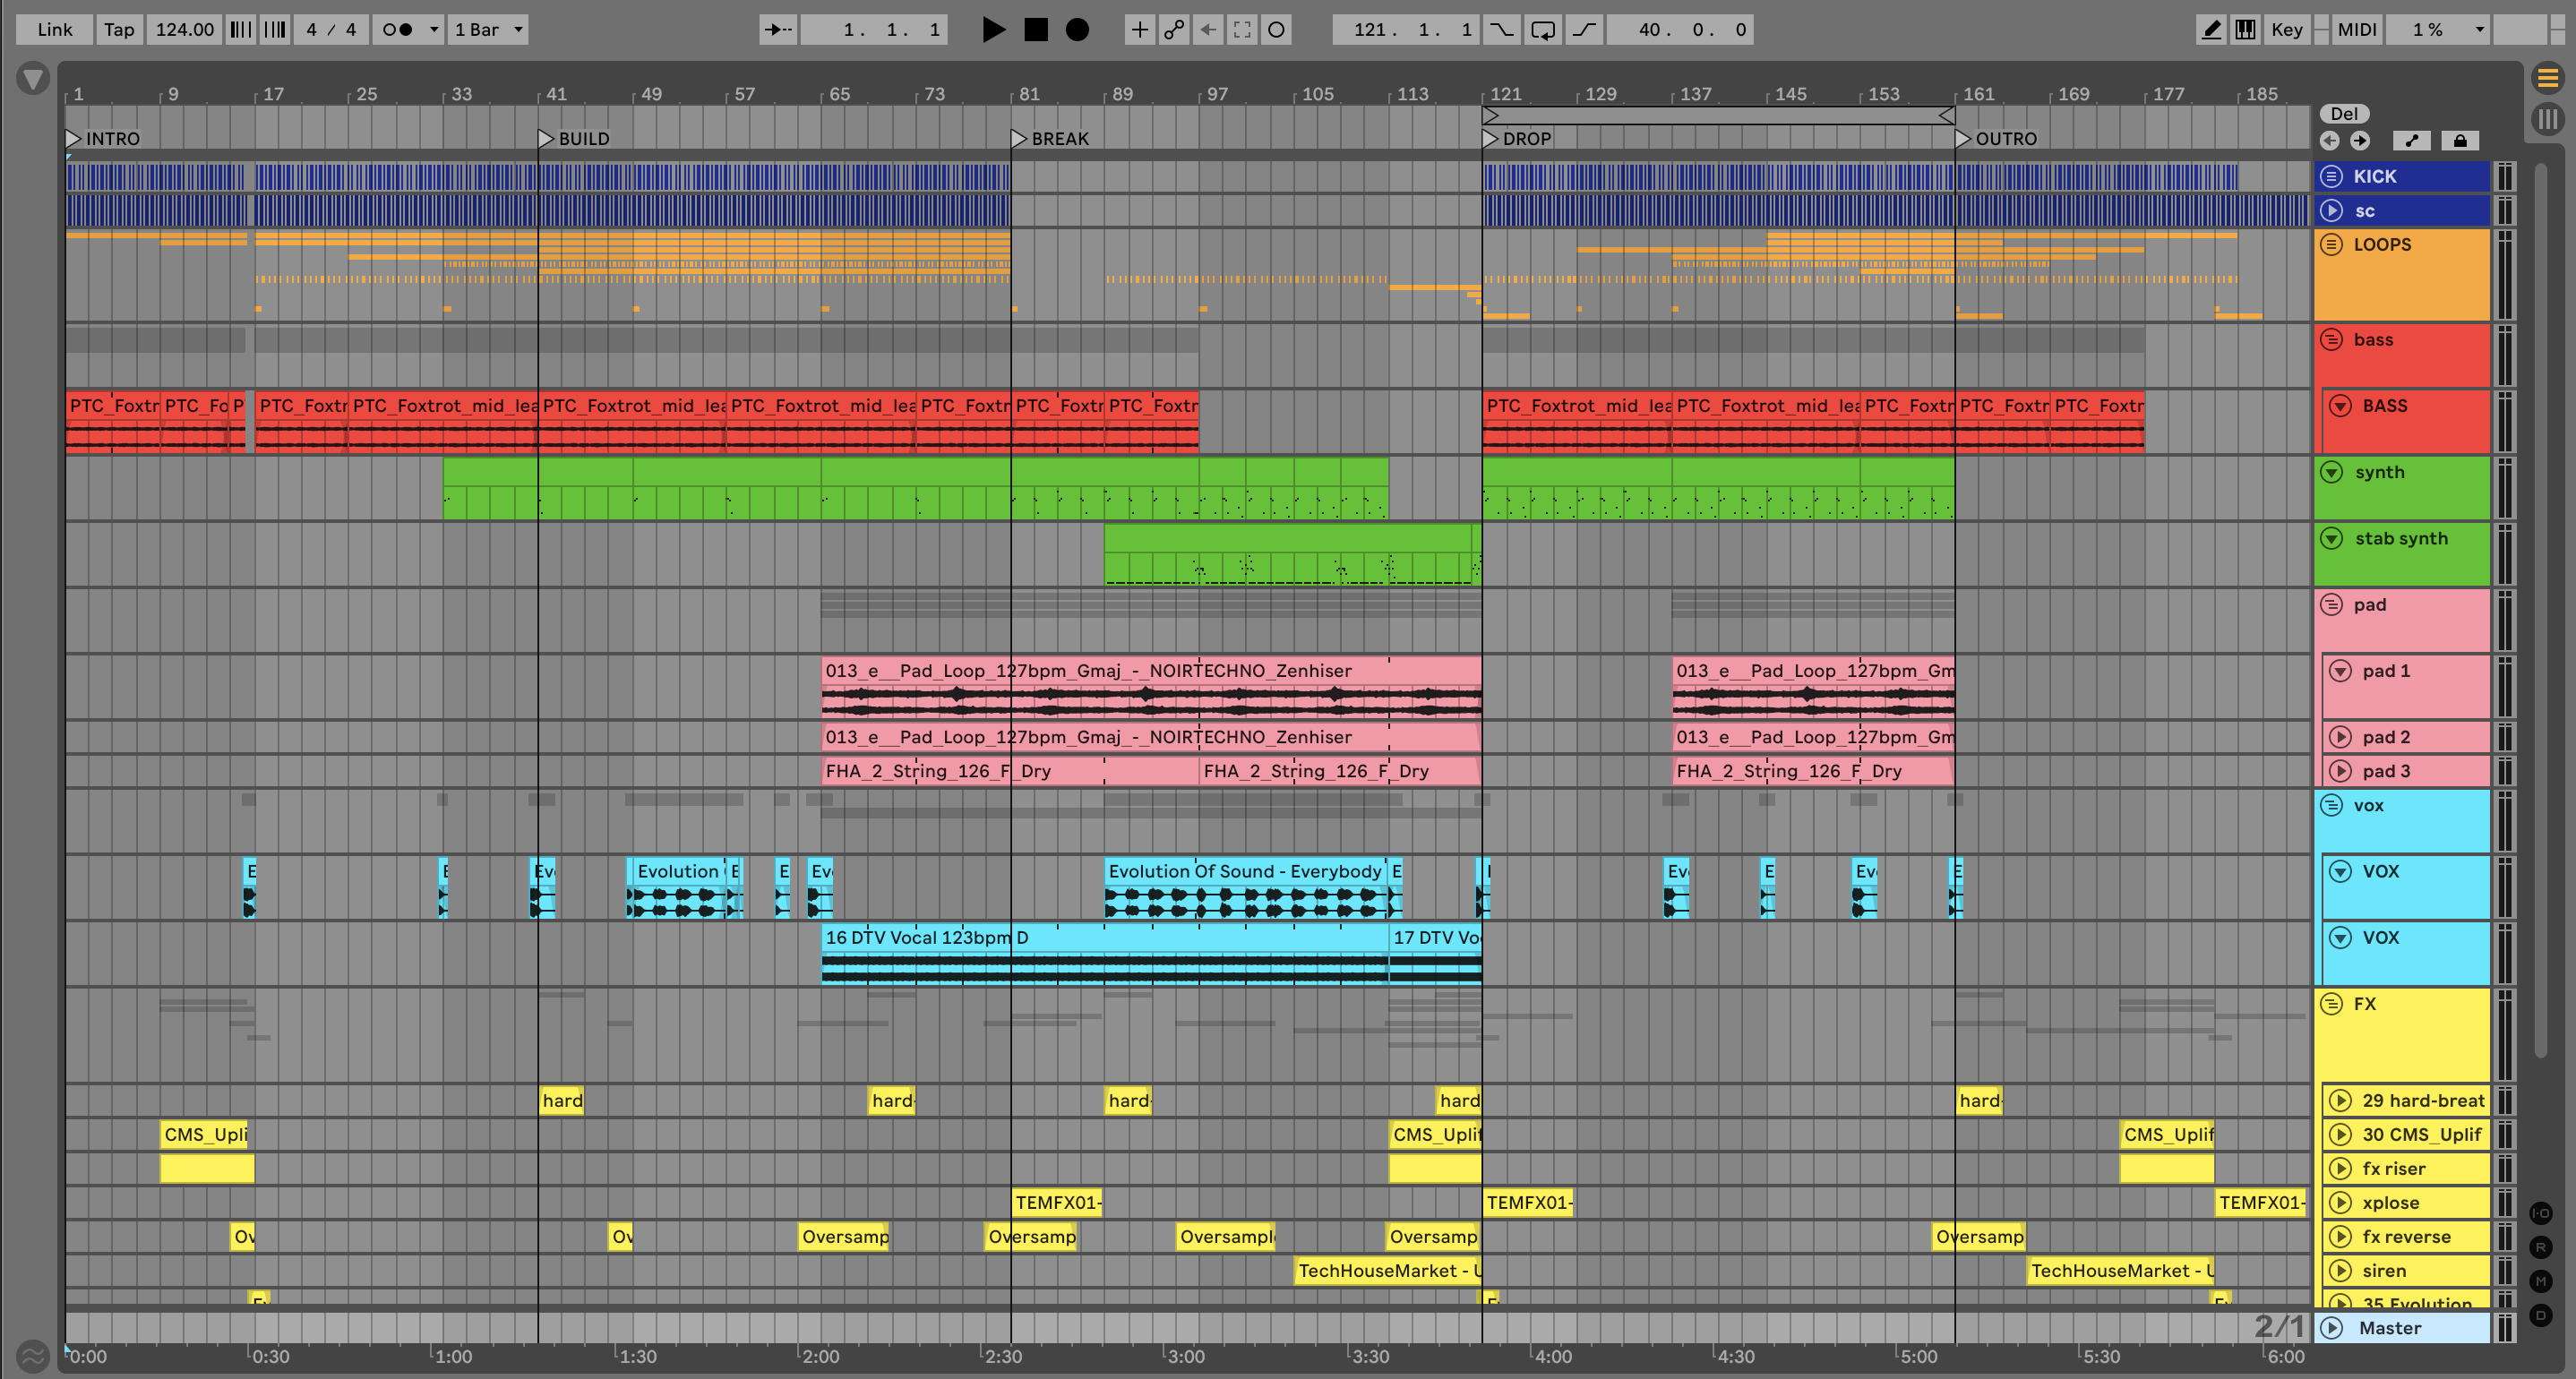Enable Draw Mode pencil icon
This screenshot has width=2576, height=1379.
point(2211,29)
